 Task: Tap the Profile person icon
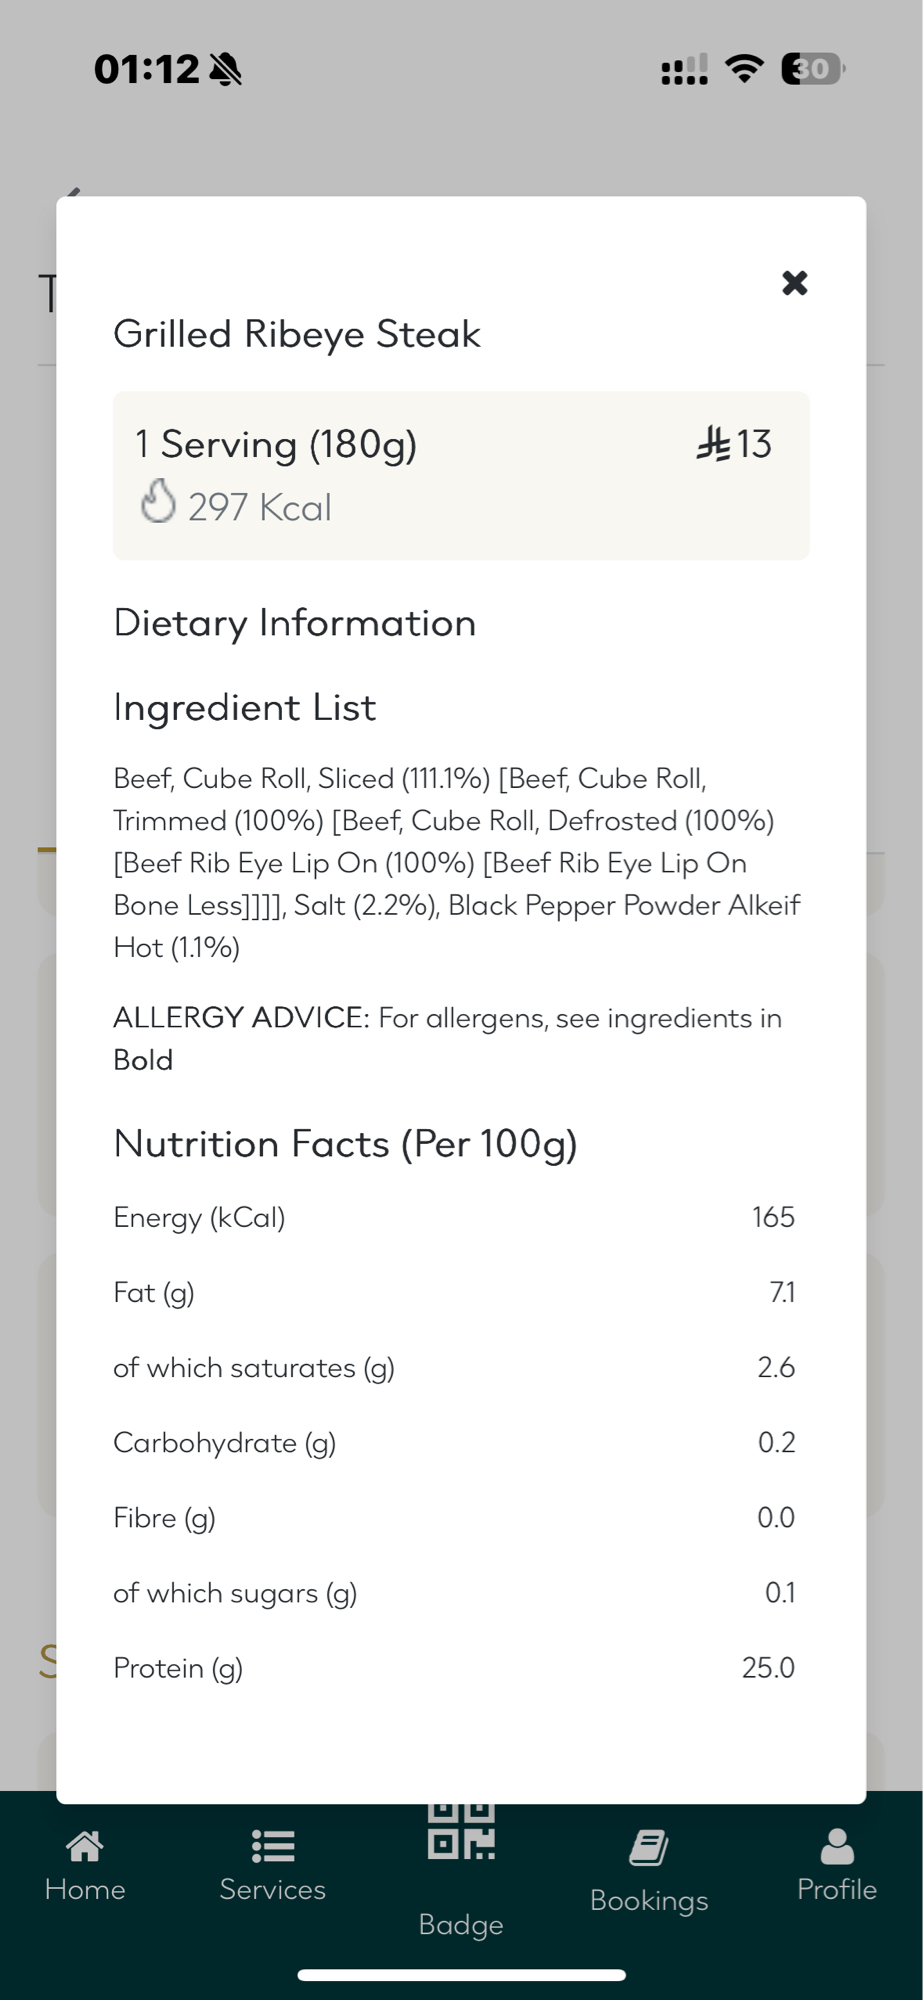837,1846
